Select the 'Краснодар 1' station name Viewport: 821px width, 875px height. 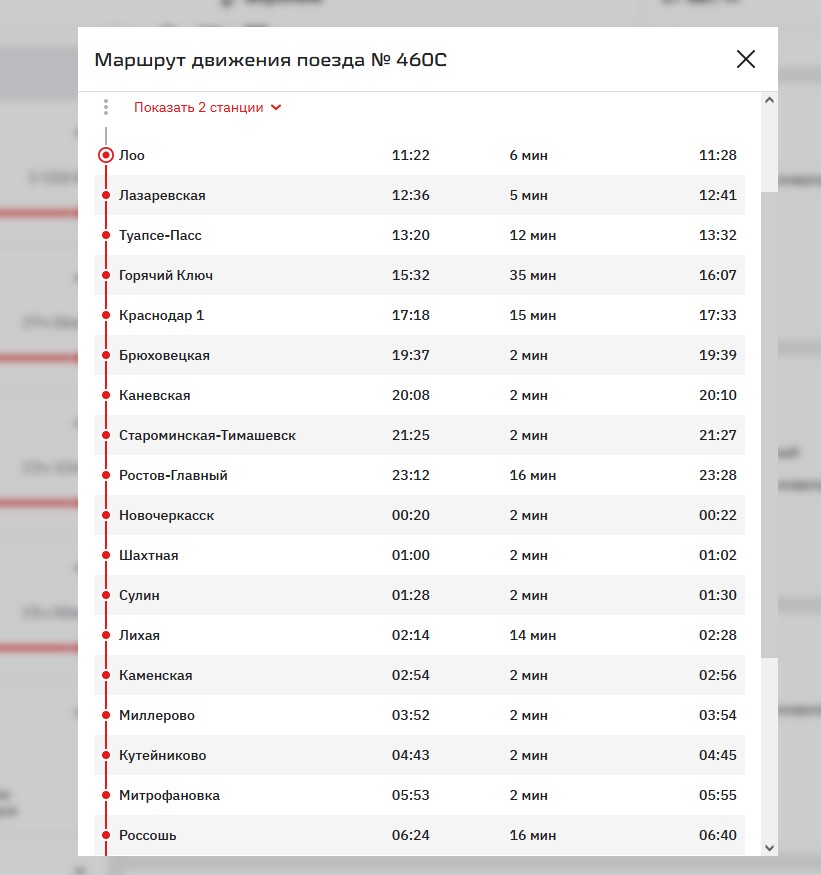point(162,315)
